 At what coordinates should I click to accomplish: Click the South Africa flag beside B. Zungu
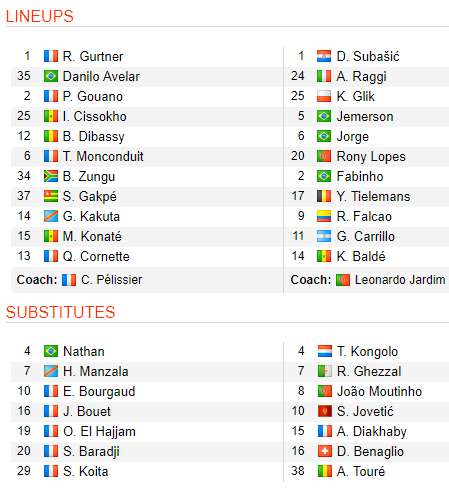(51, 176)
